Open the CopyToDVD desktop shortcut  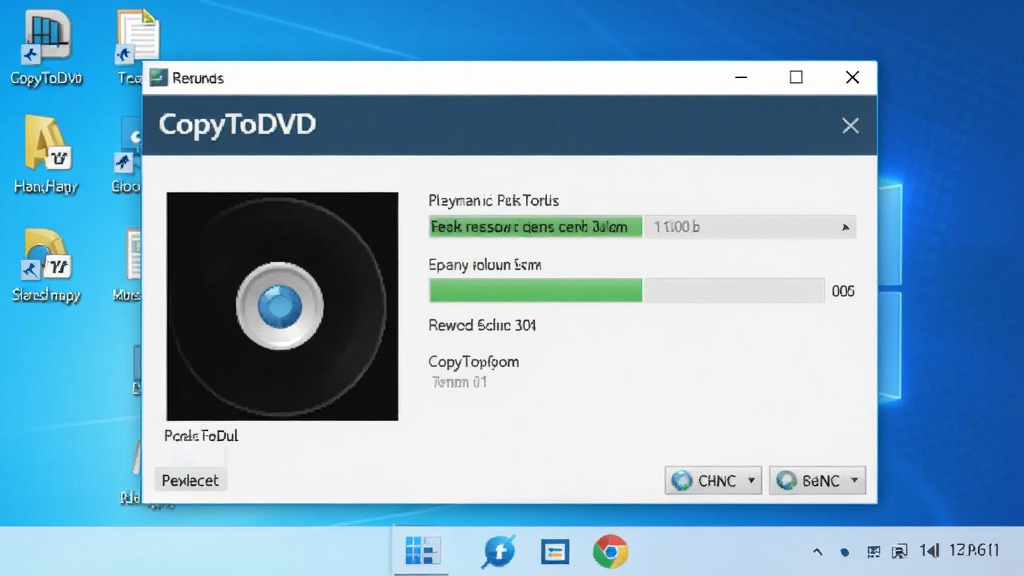pyautogui.click(x=46, y=47)
